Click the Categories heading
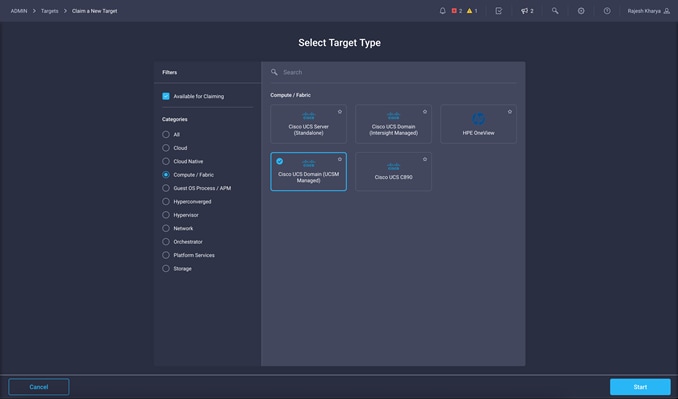The image size is (678, 399). point(175,119)
